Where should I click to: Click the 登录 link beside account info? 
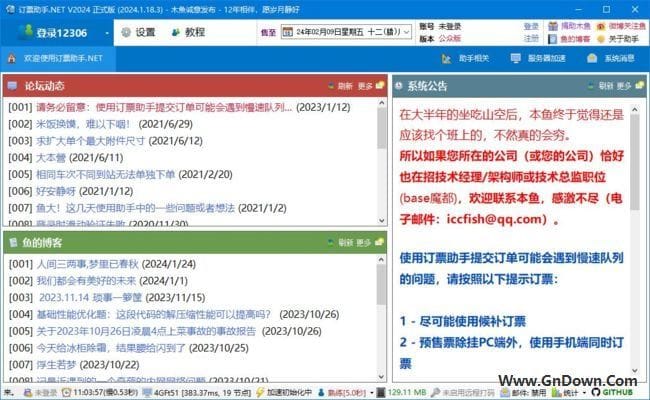(x=530, y=25)
